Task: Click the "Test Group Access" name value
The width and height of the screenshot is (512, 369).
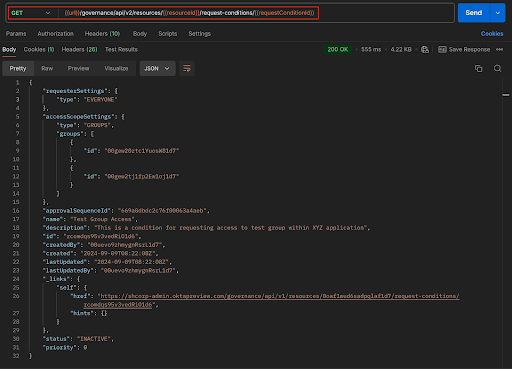Action: [x=102, y=219]
